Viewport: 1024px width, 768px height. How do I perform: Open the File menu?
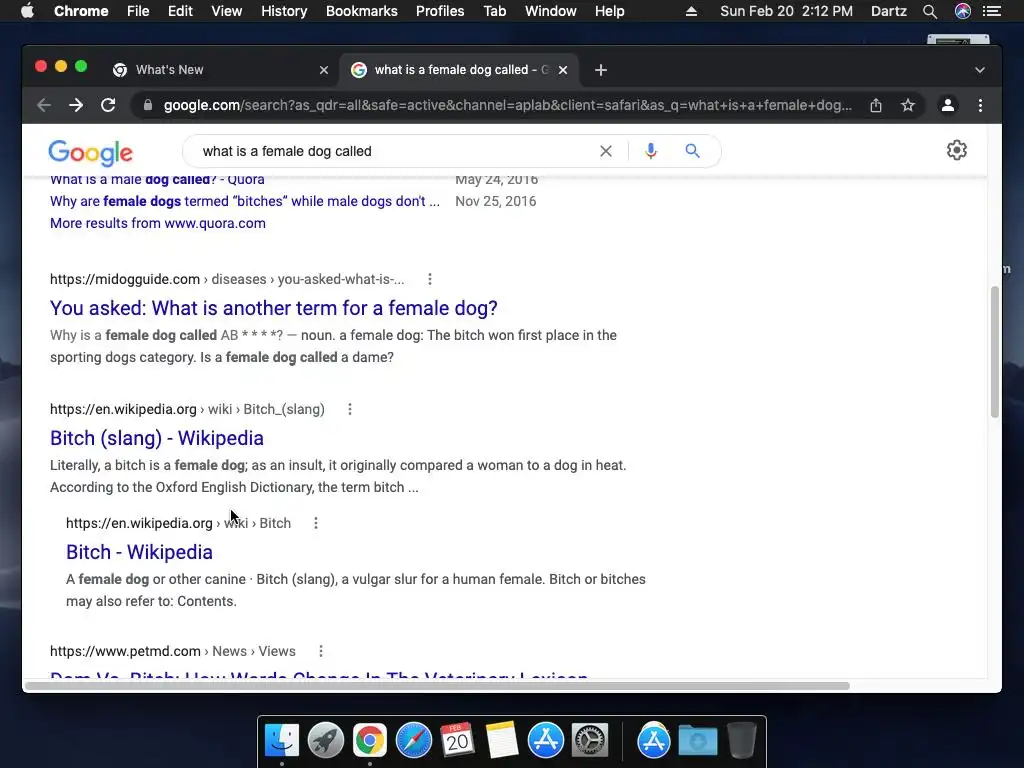tap(138, 11)
